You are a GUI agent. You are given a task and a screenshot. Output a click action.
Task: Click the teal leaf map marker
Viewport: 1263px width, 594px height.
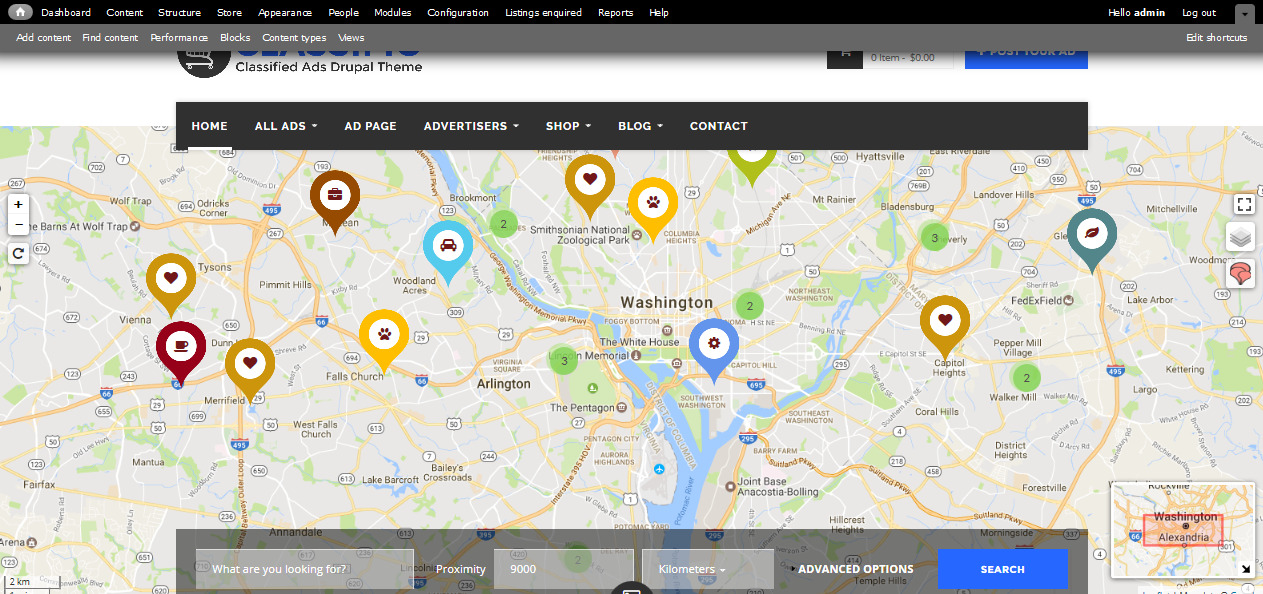1091,234
